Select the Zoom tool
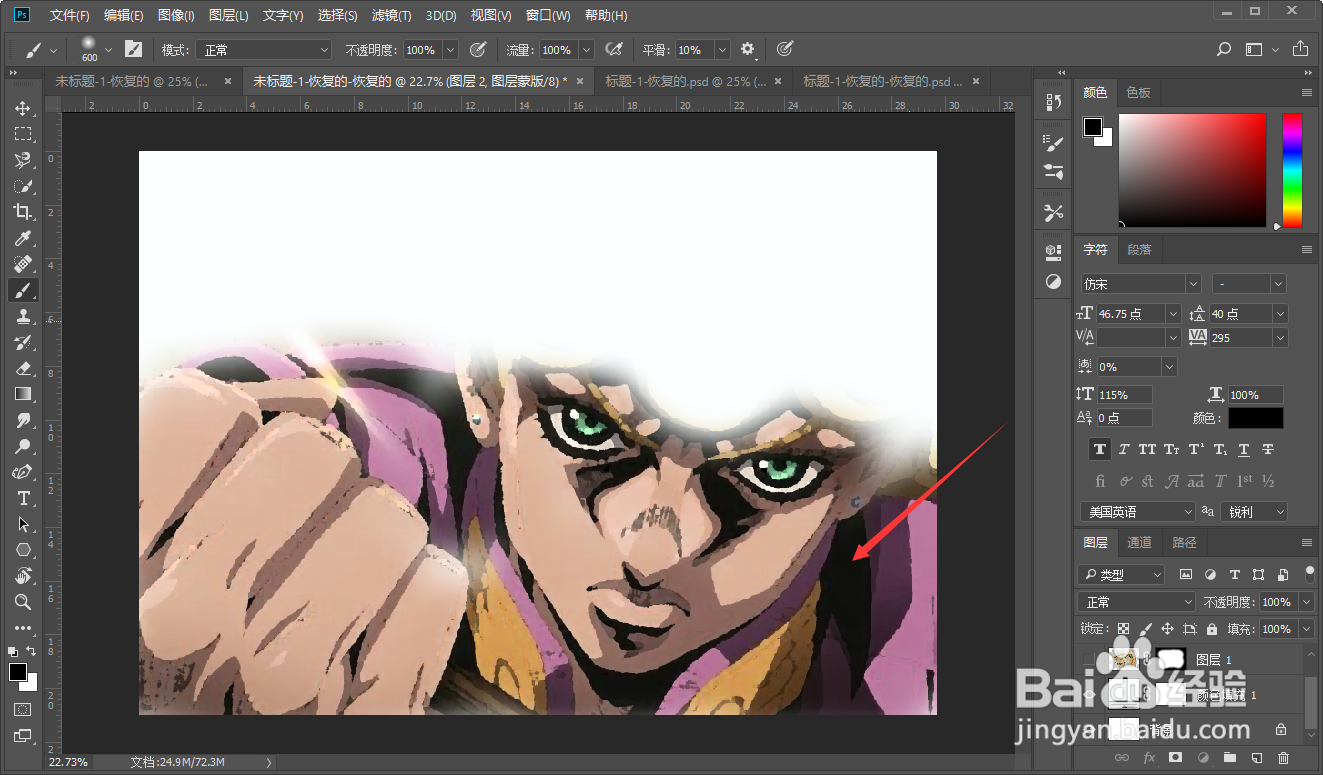The image size is (1323, 775). tap(22, 602)
